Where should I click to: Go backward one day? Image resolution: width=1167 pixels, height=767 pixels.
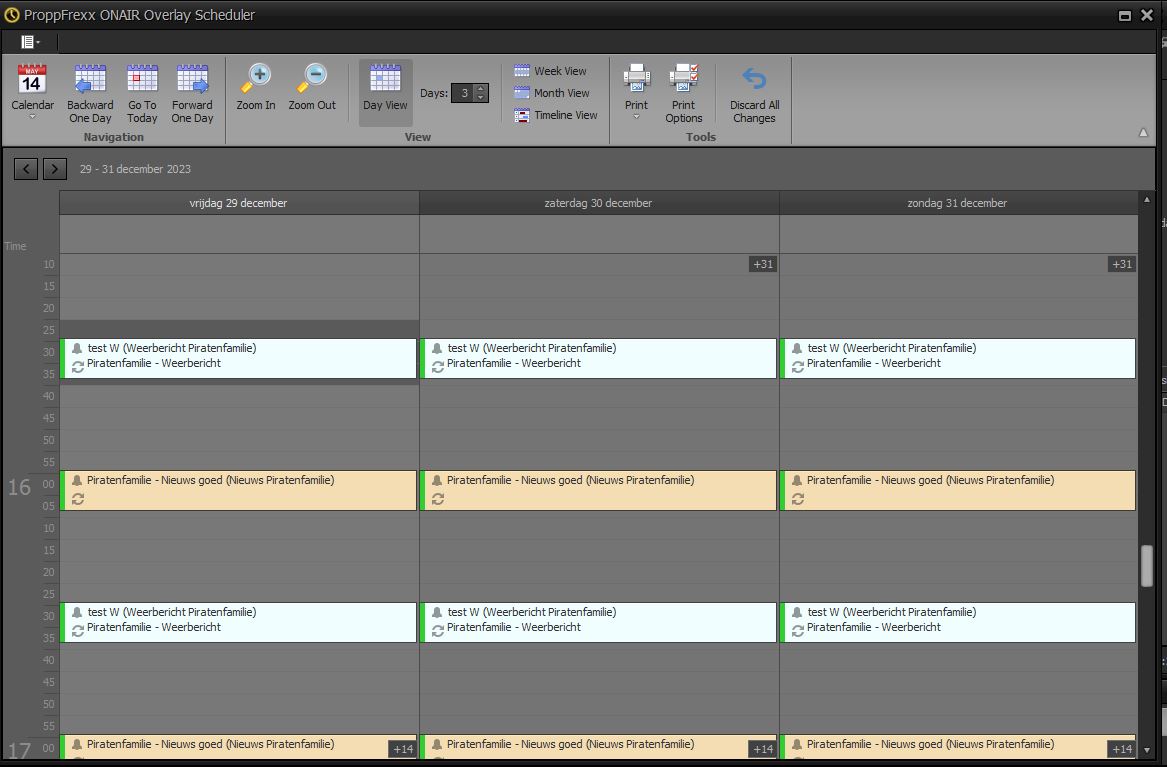pyautogui.click(x=90, y=93)
